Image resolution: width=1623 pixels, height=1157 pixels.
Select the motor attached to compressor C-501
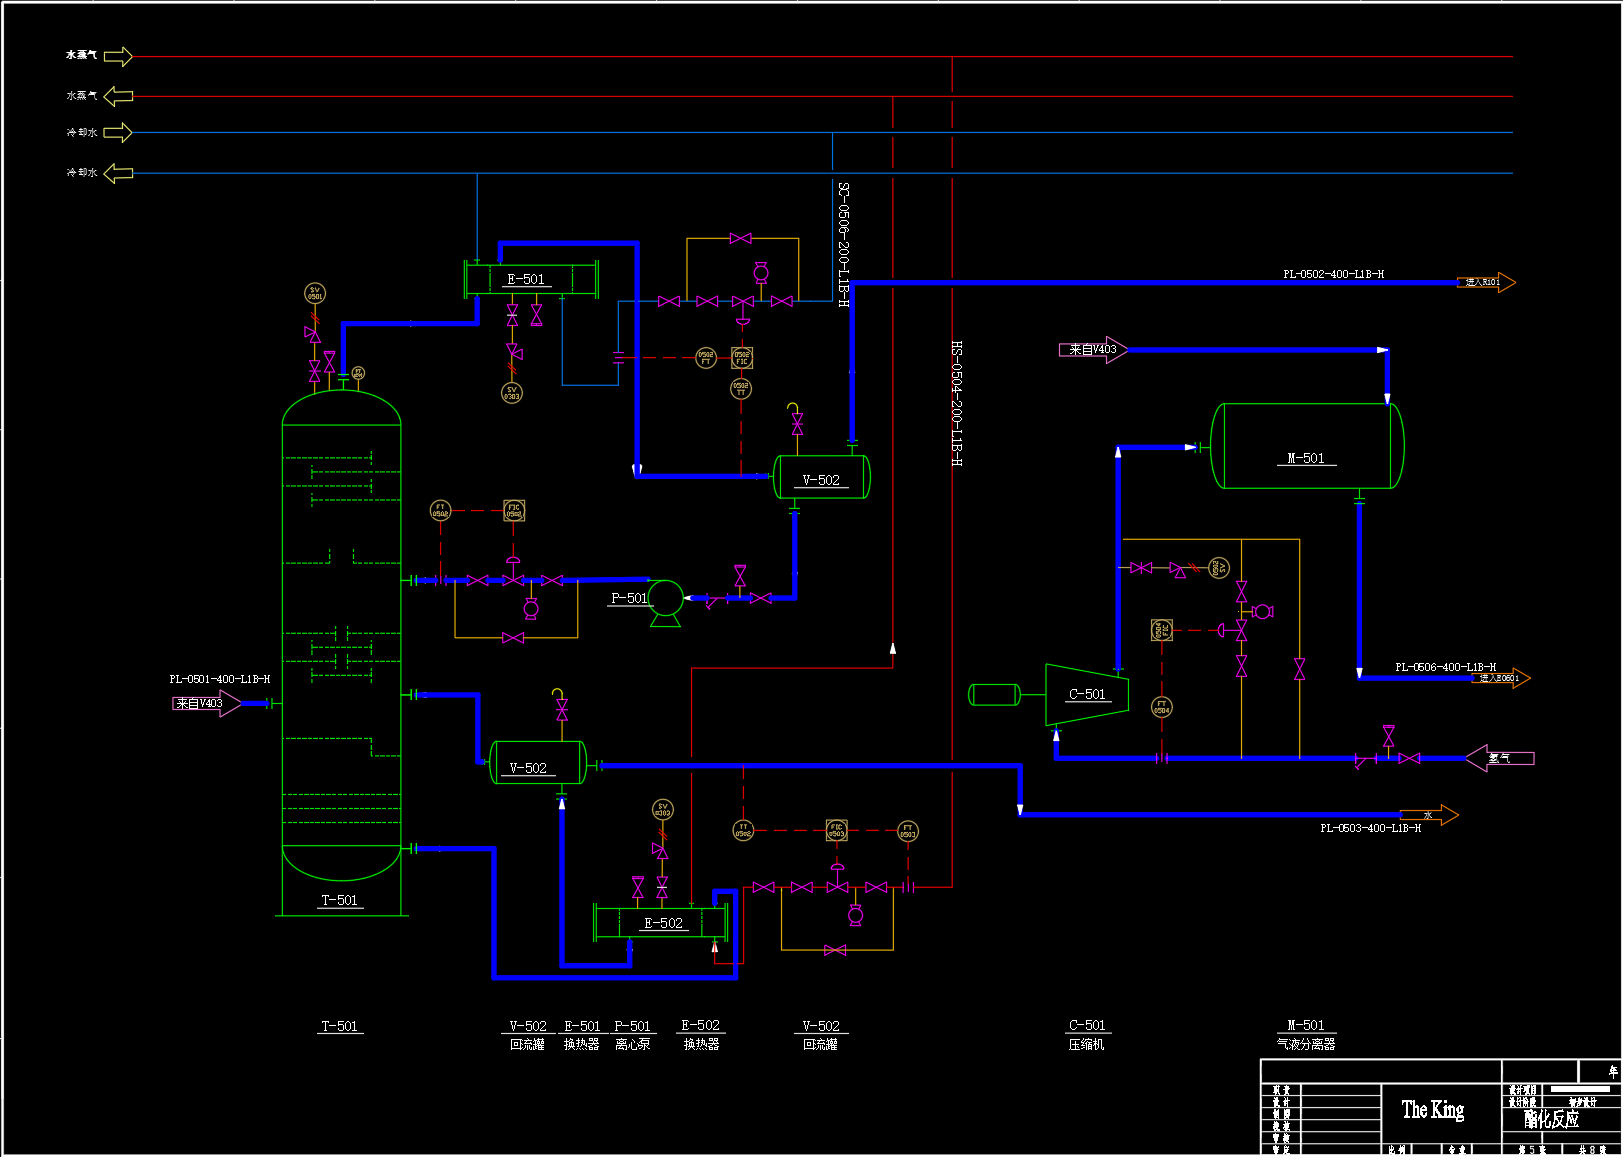(x=994, y=694)
